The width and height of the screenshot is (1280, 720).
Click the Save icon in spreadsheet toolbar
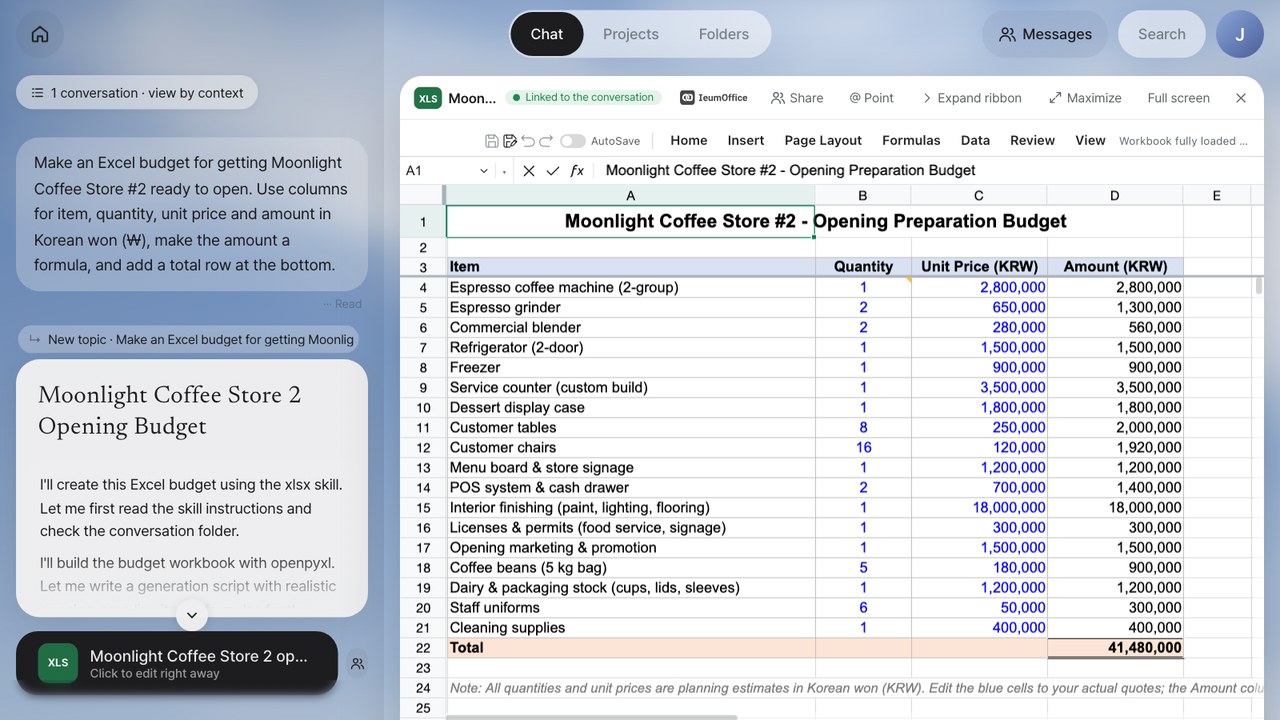(x=491, y=141)
